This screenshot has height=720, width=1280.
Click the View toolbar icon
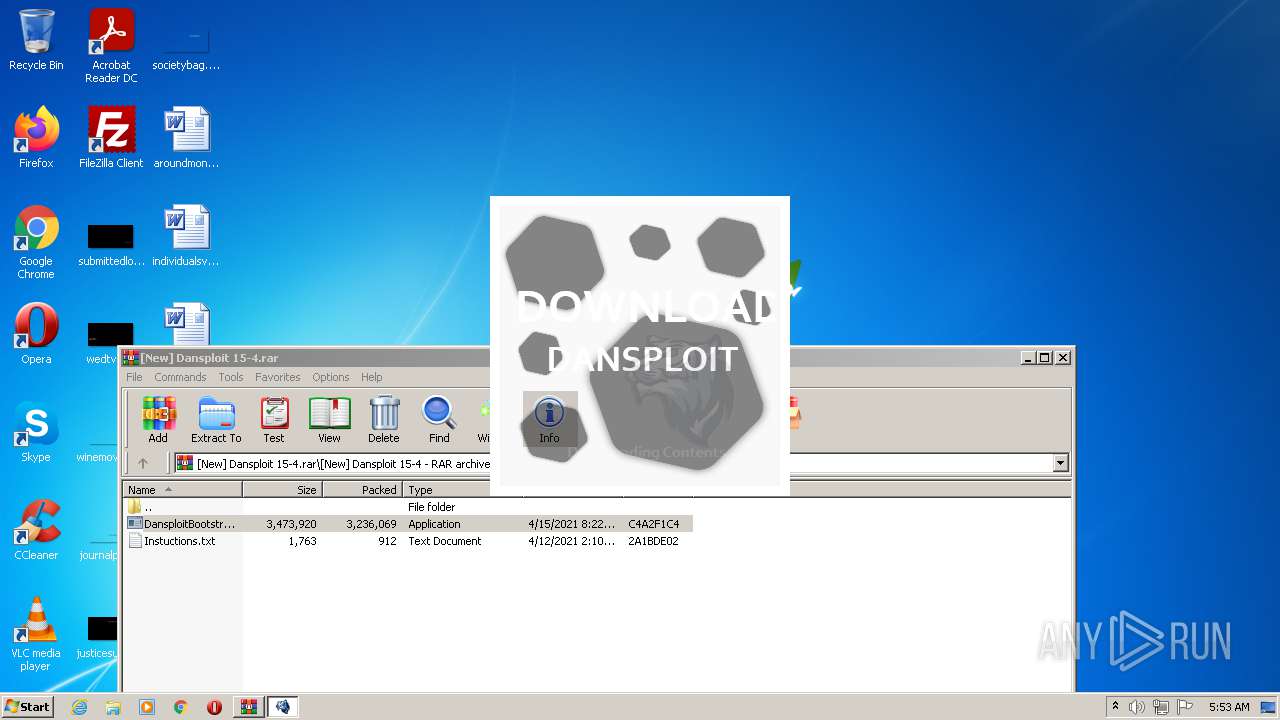tap(329, 419)
